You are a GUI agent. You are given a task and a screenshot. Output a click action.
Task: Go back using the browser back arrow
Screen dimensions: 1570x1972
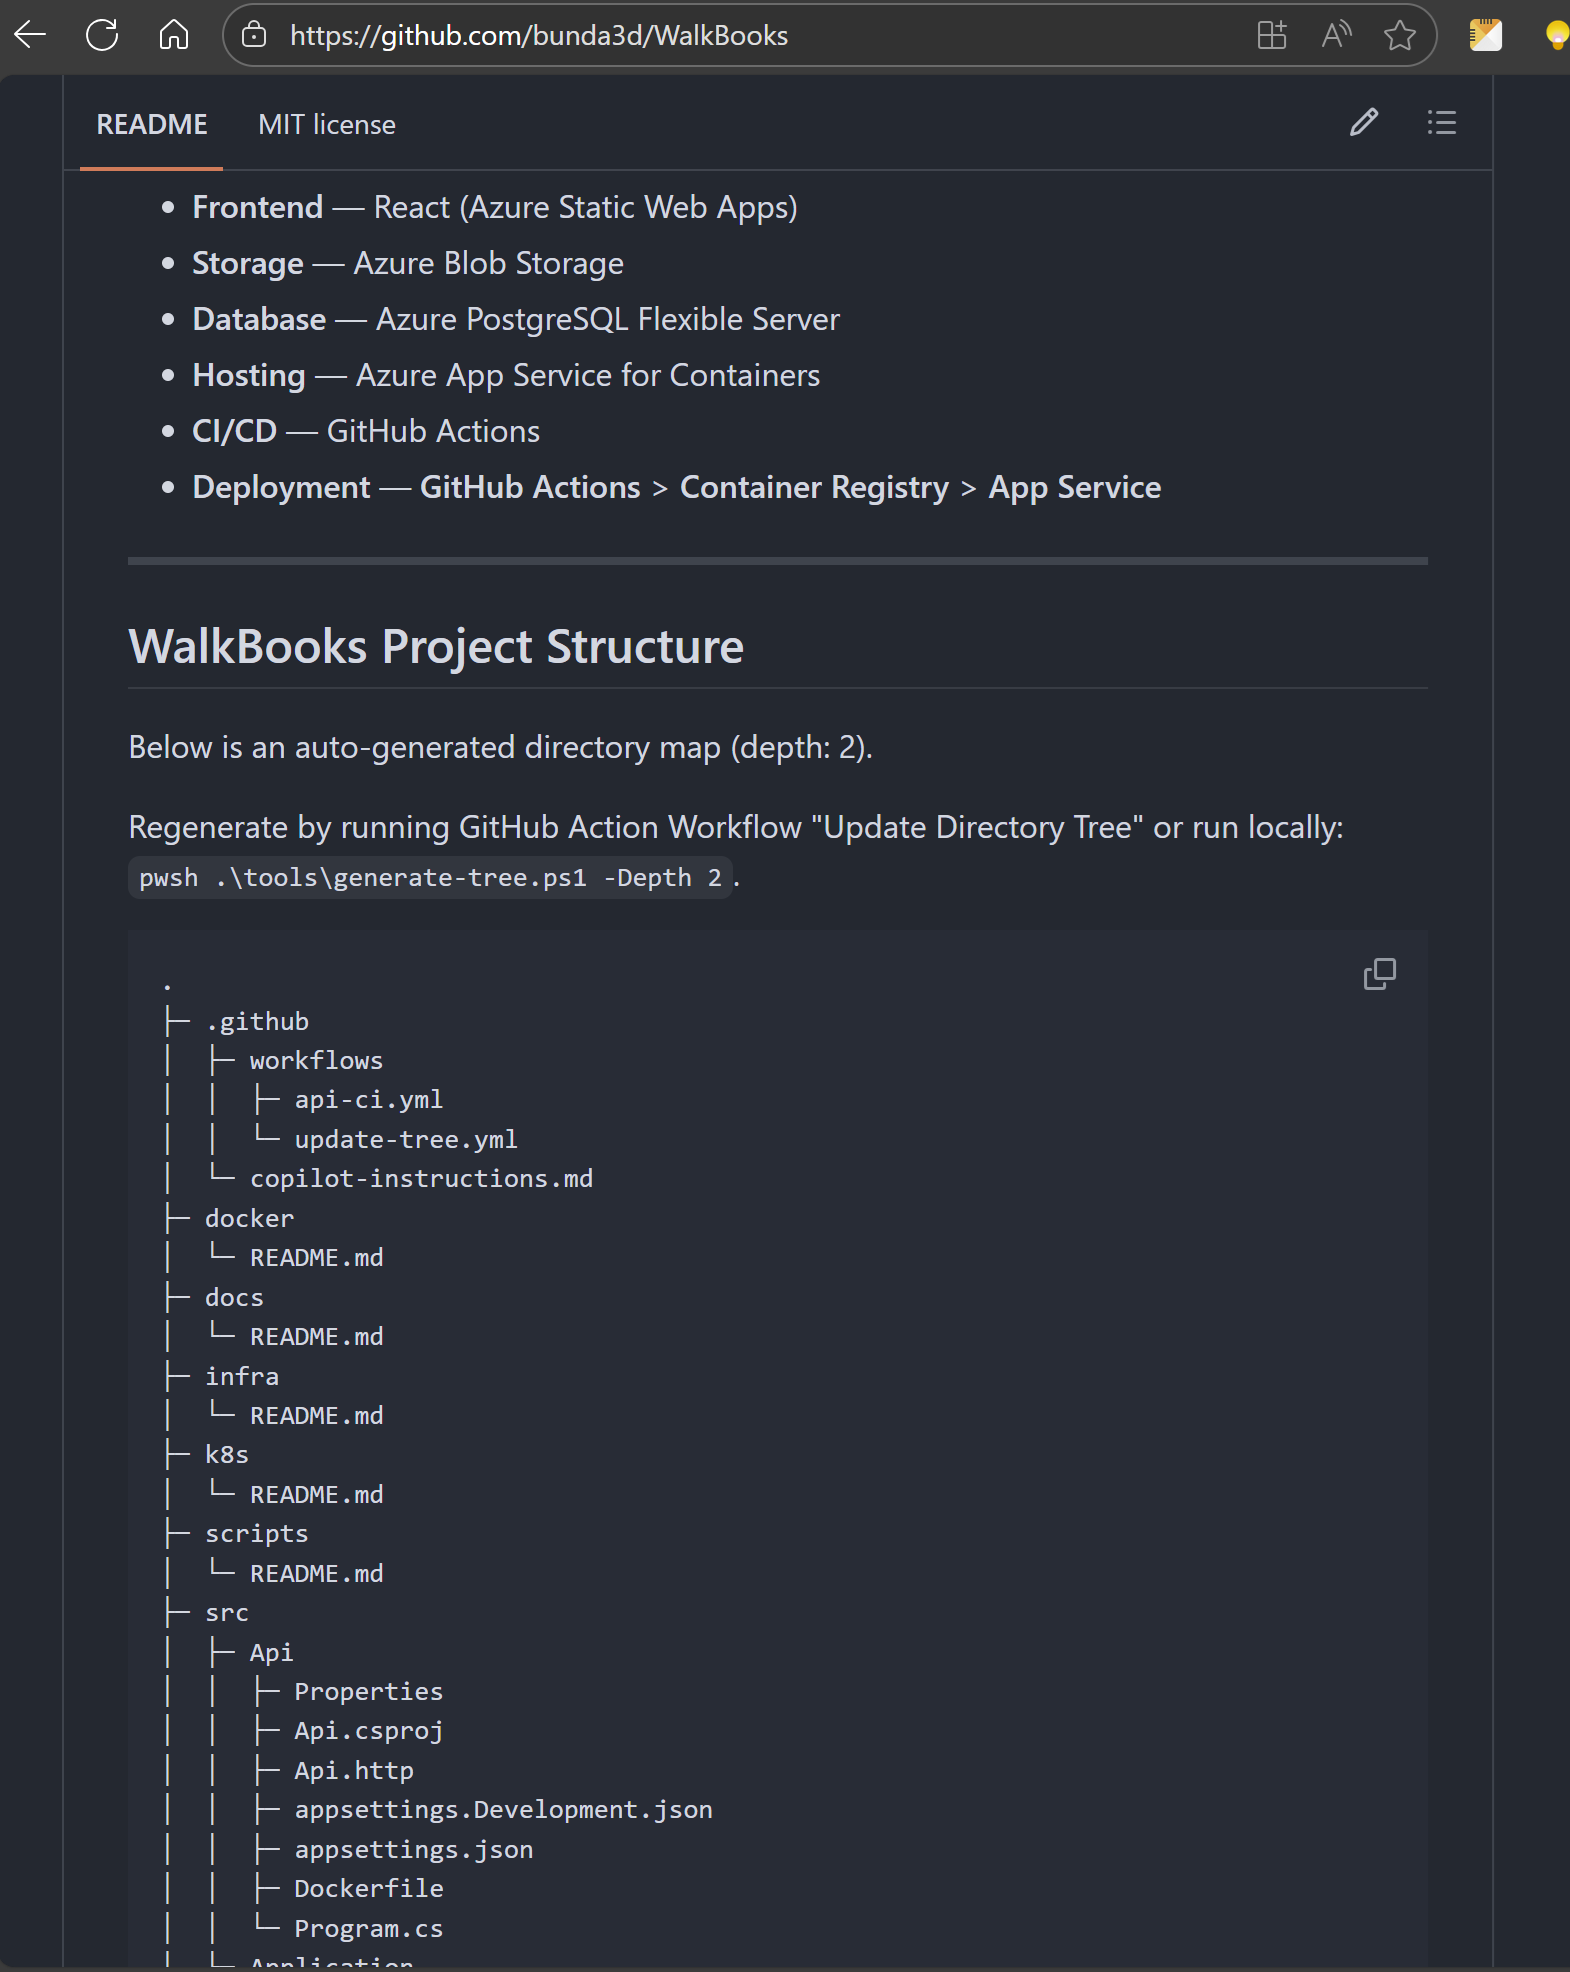click(x=30, y=35)
